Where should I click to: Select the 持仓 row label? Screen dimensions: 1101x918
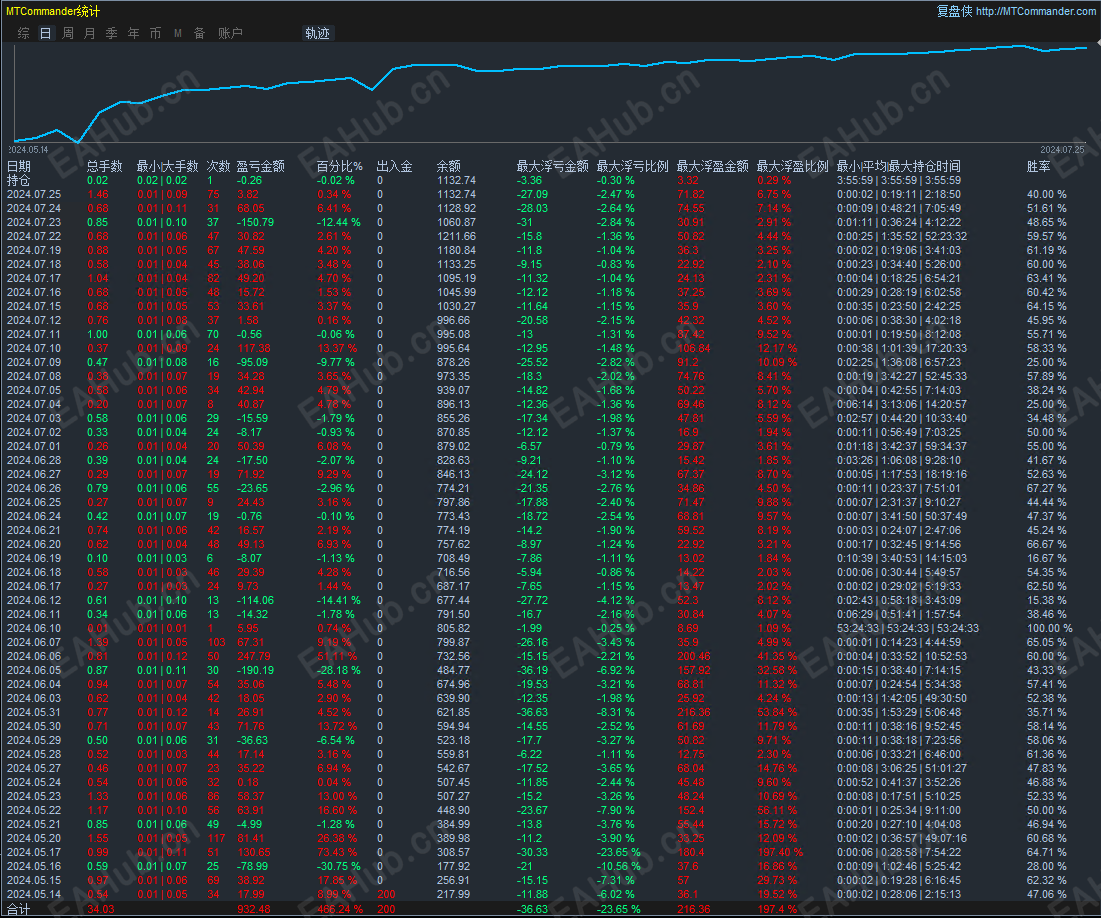pos(19,181)
